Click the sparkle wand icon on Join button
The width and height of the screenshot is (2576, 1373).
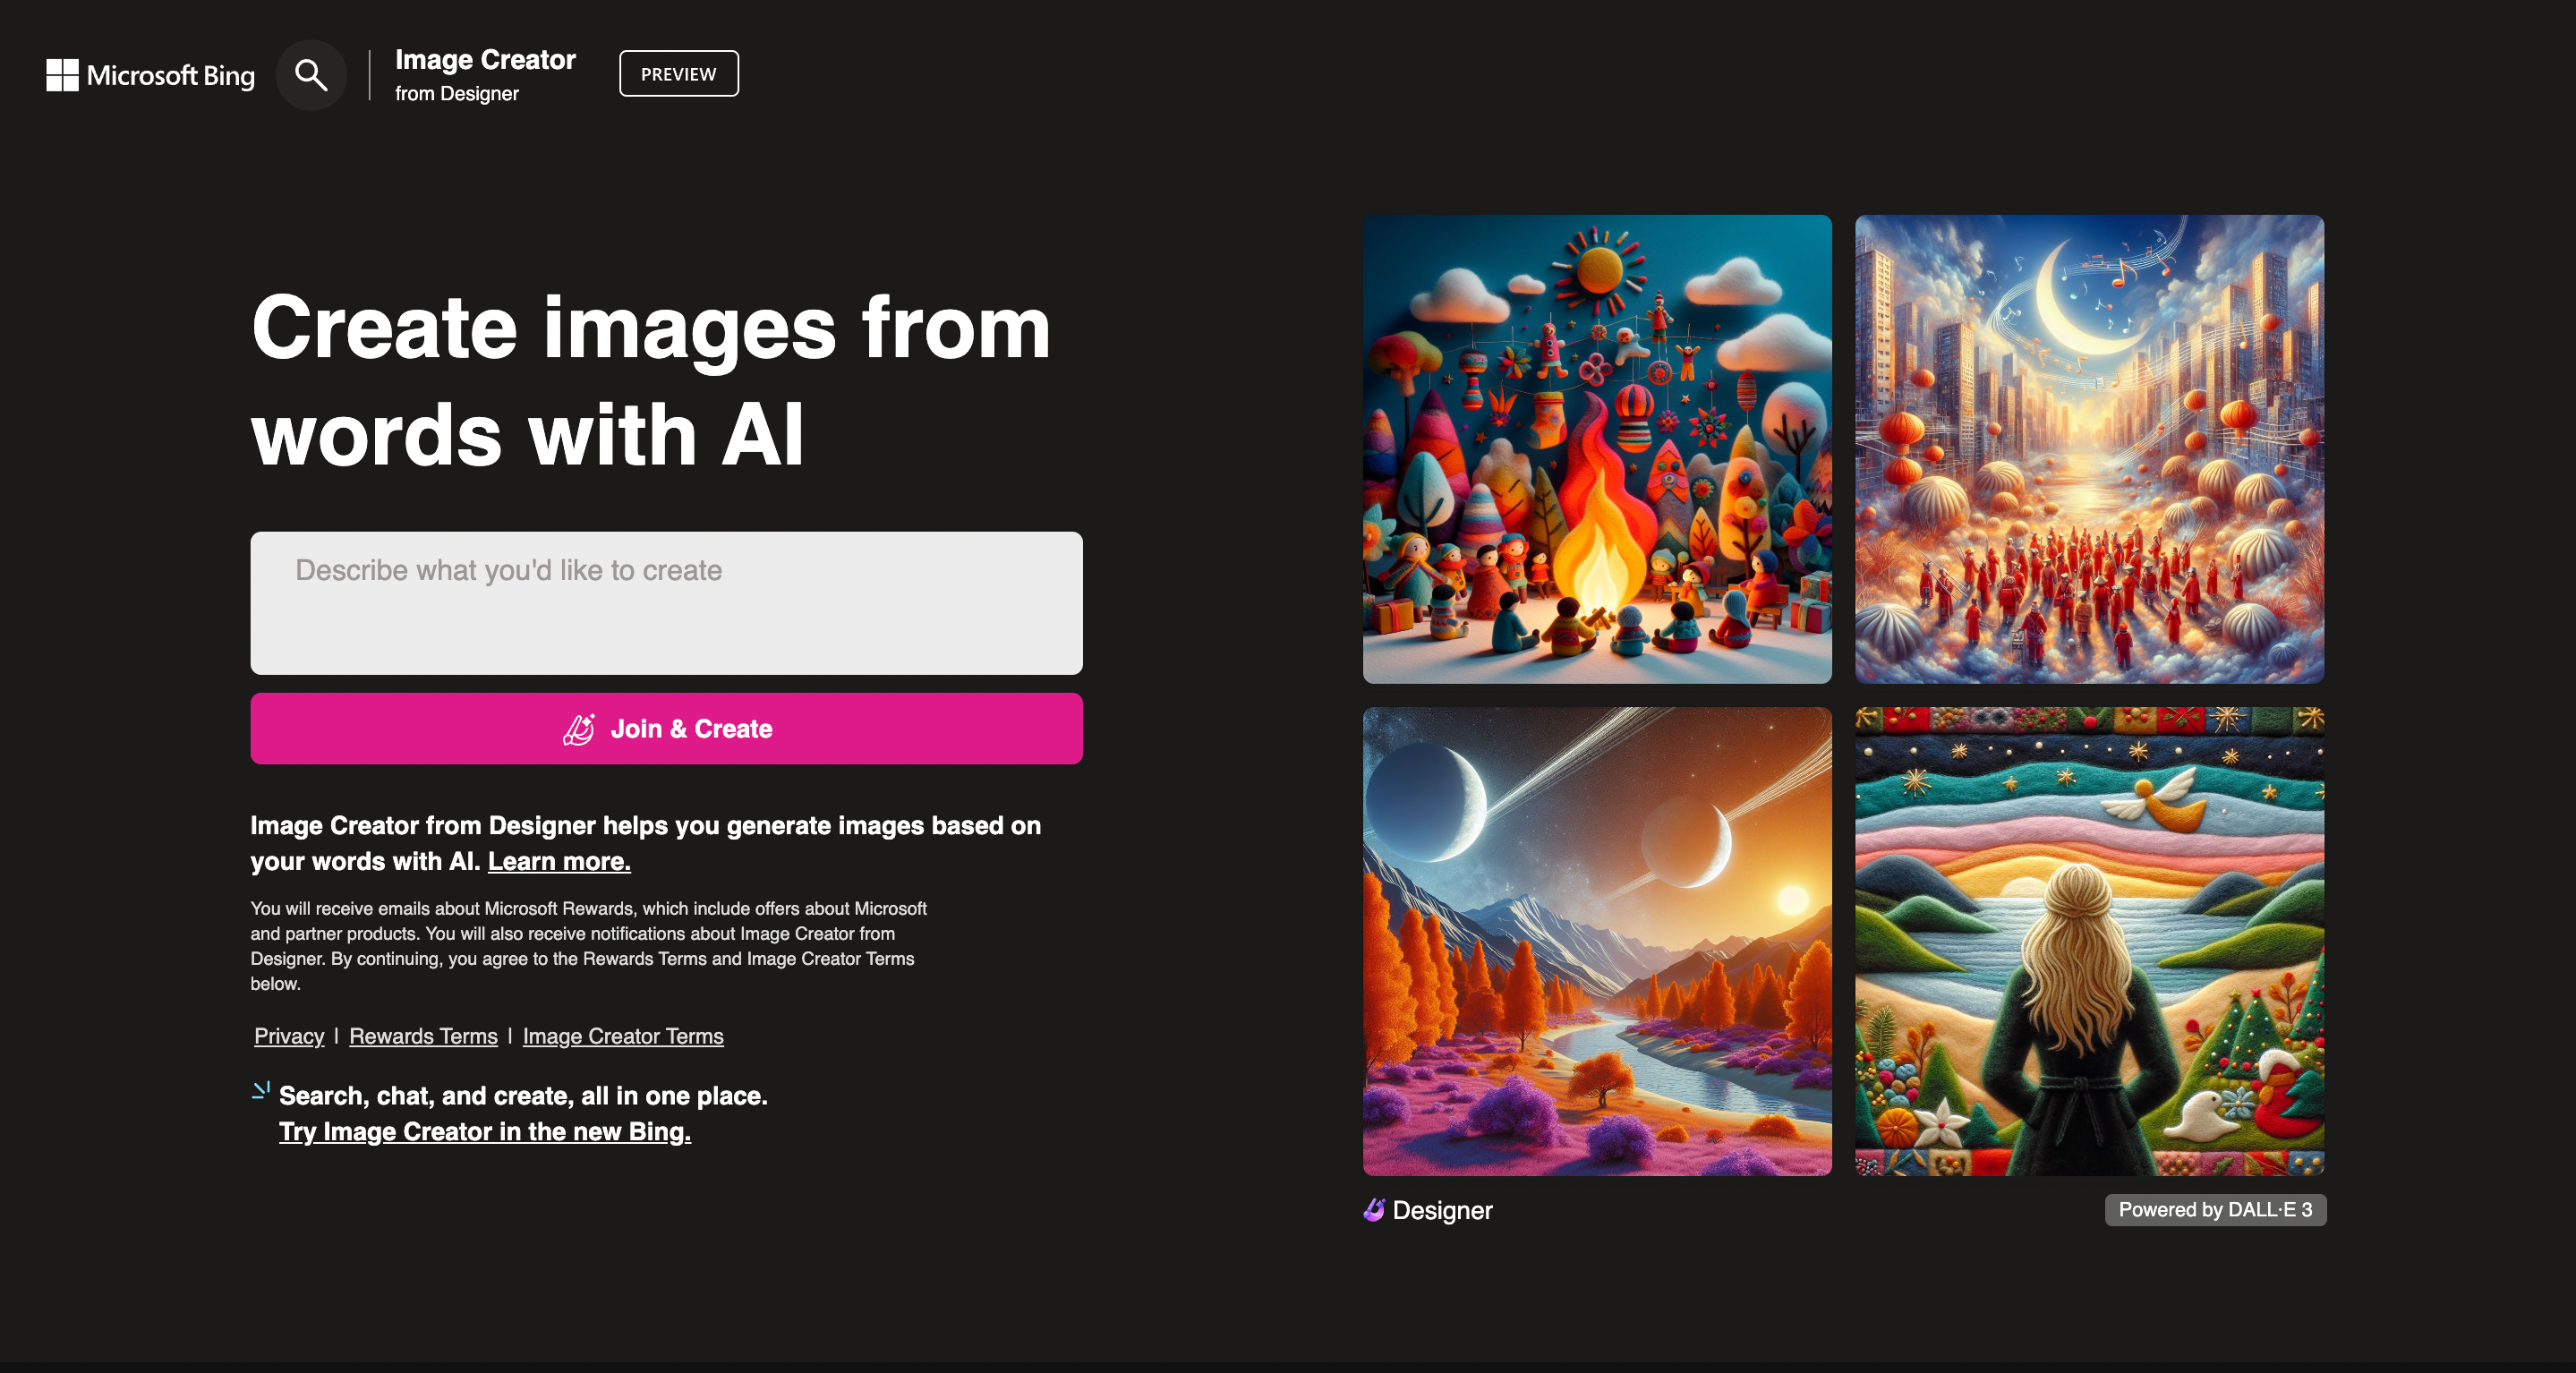point(581,728)
